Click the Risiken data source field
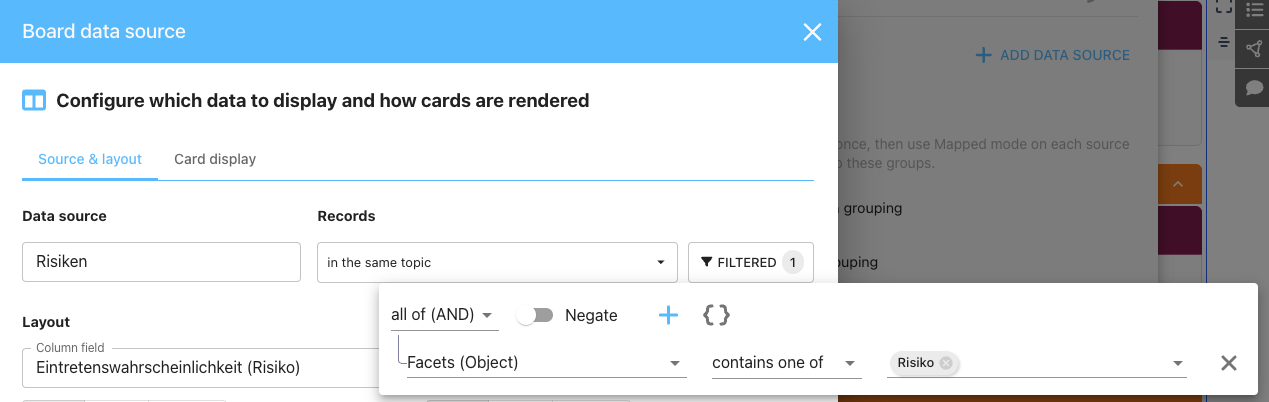 coord(161,262)
